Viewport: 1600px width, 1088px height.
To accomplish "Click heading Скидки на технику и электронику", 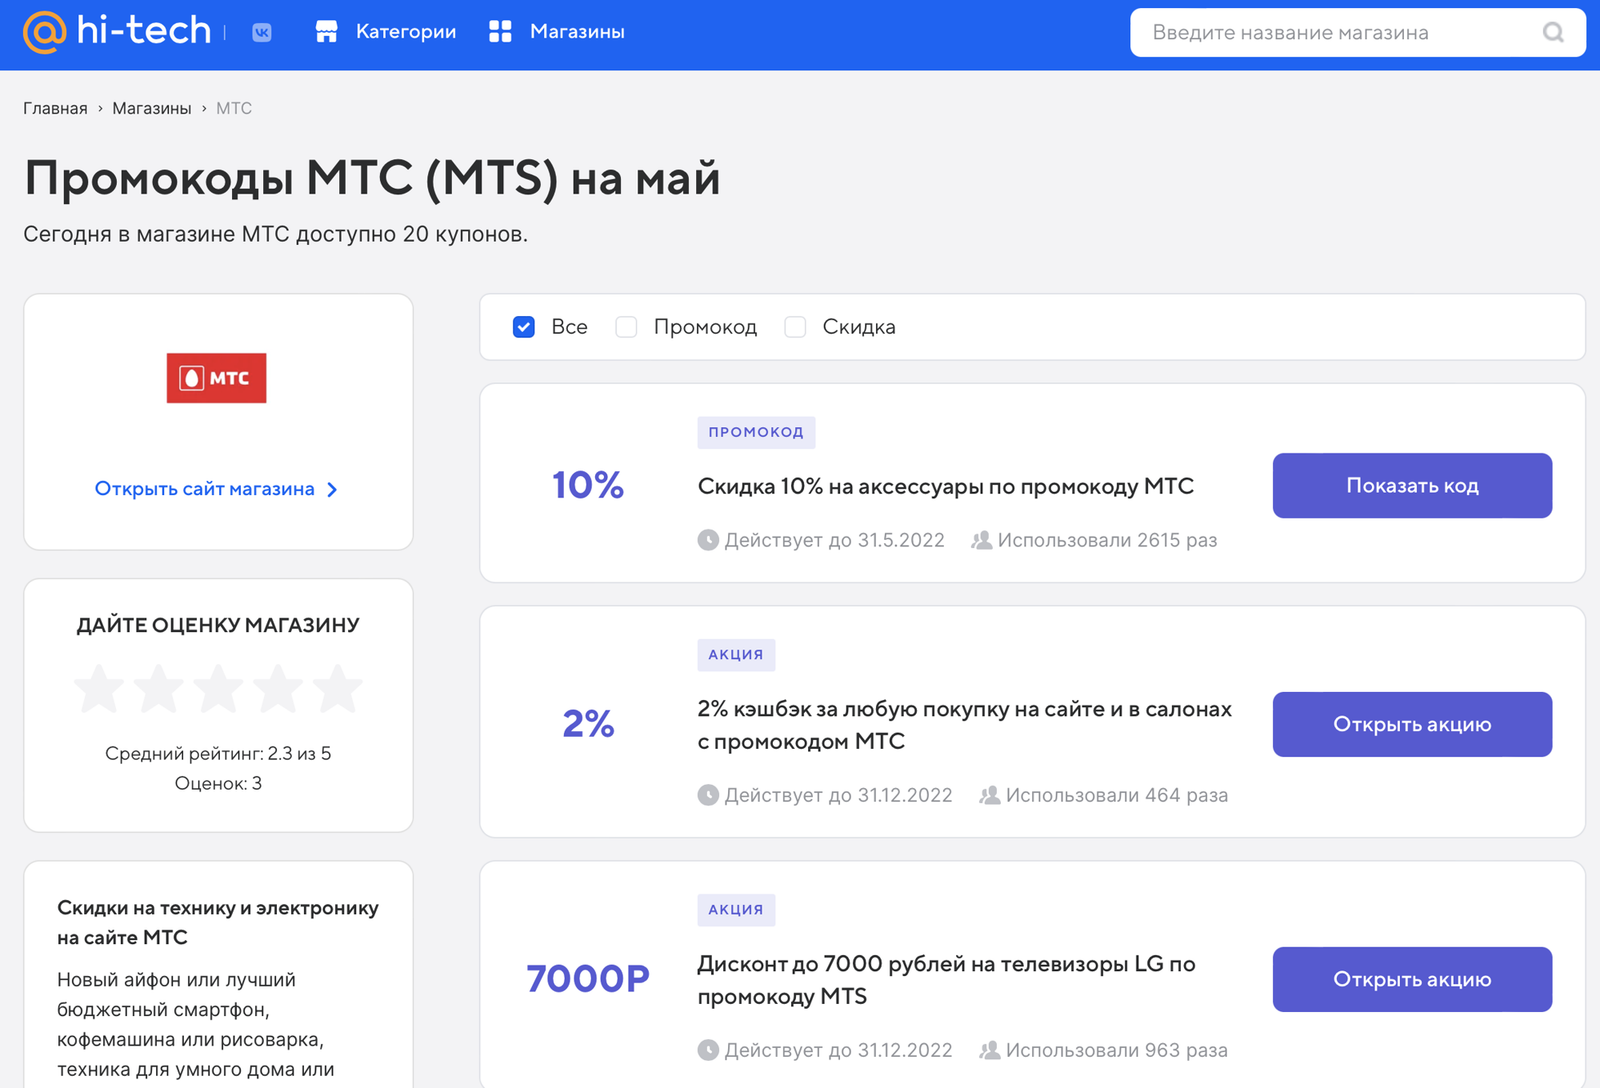I will [x=218, y=922].
